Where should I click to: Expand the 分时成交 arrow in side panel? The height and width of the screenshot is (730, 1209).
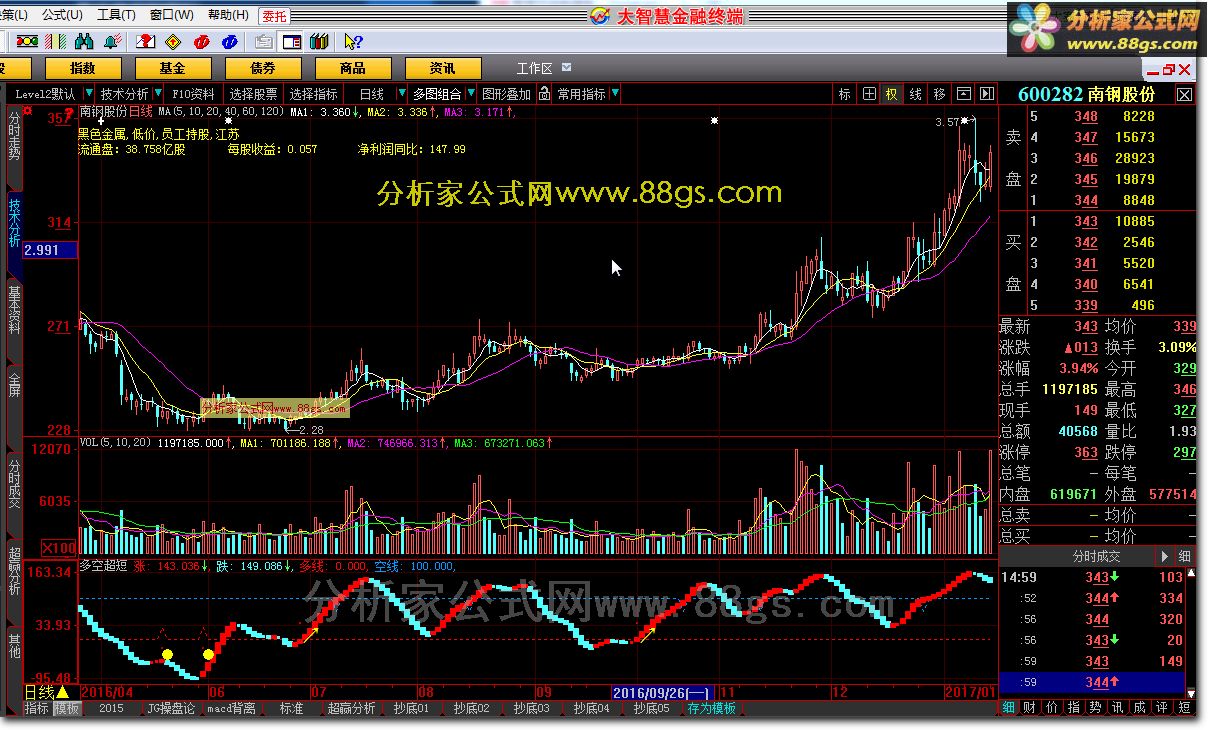coord(1165,556)
